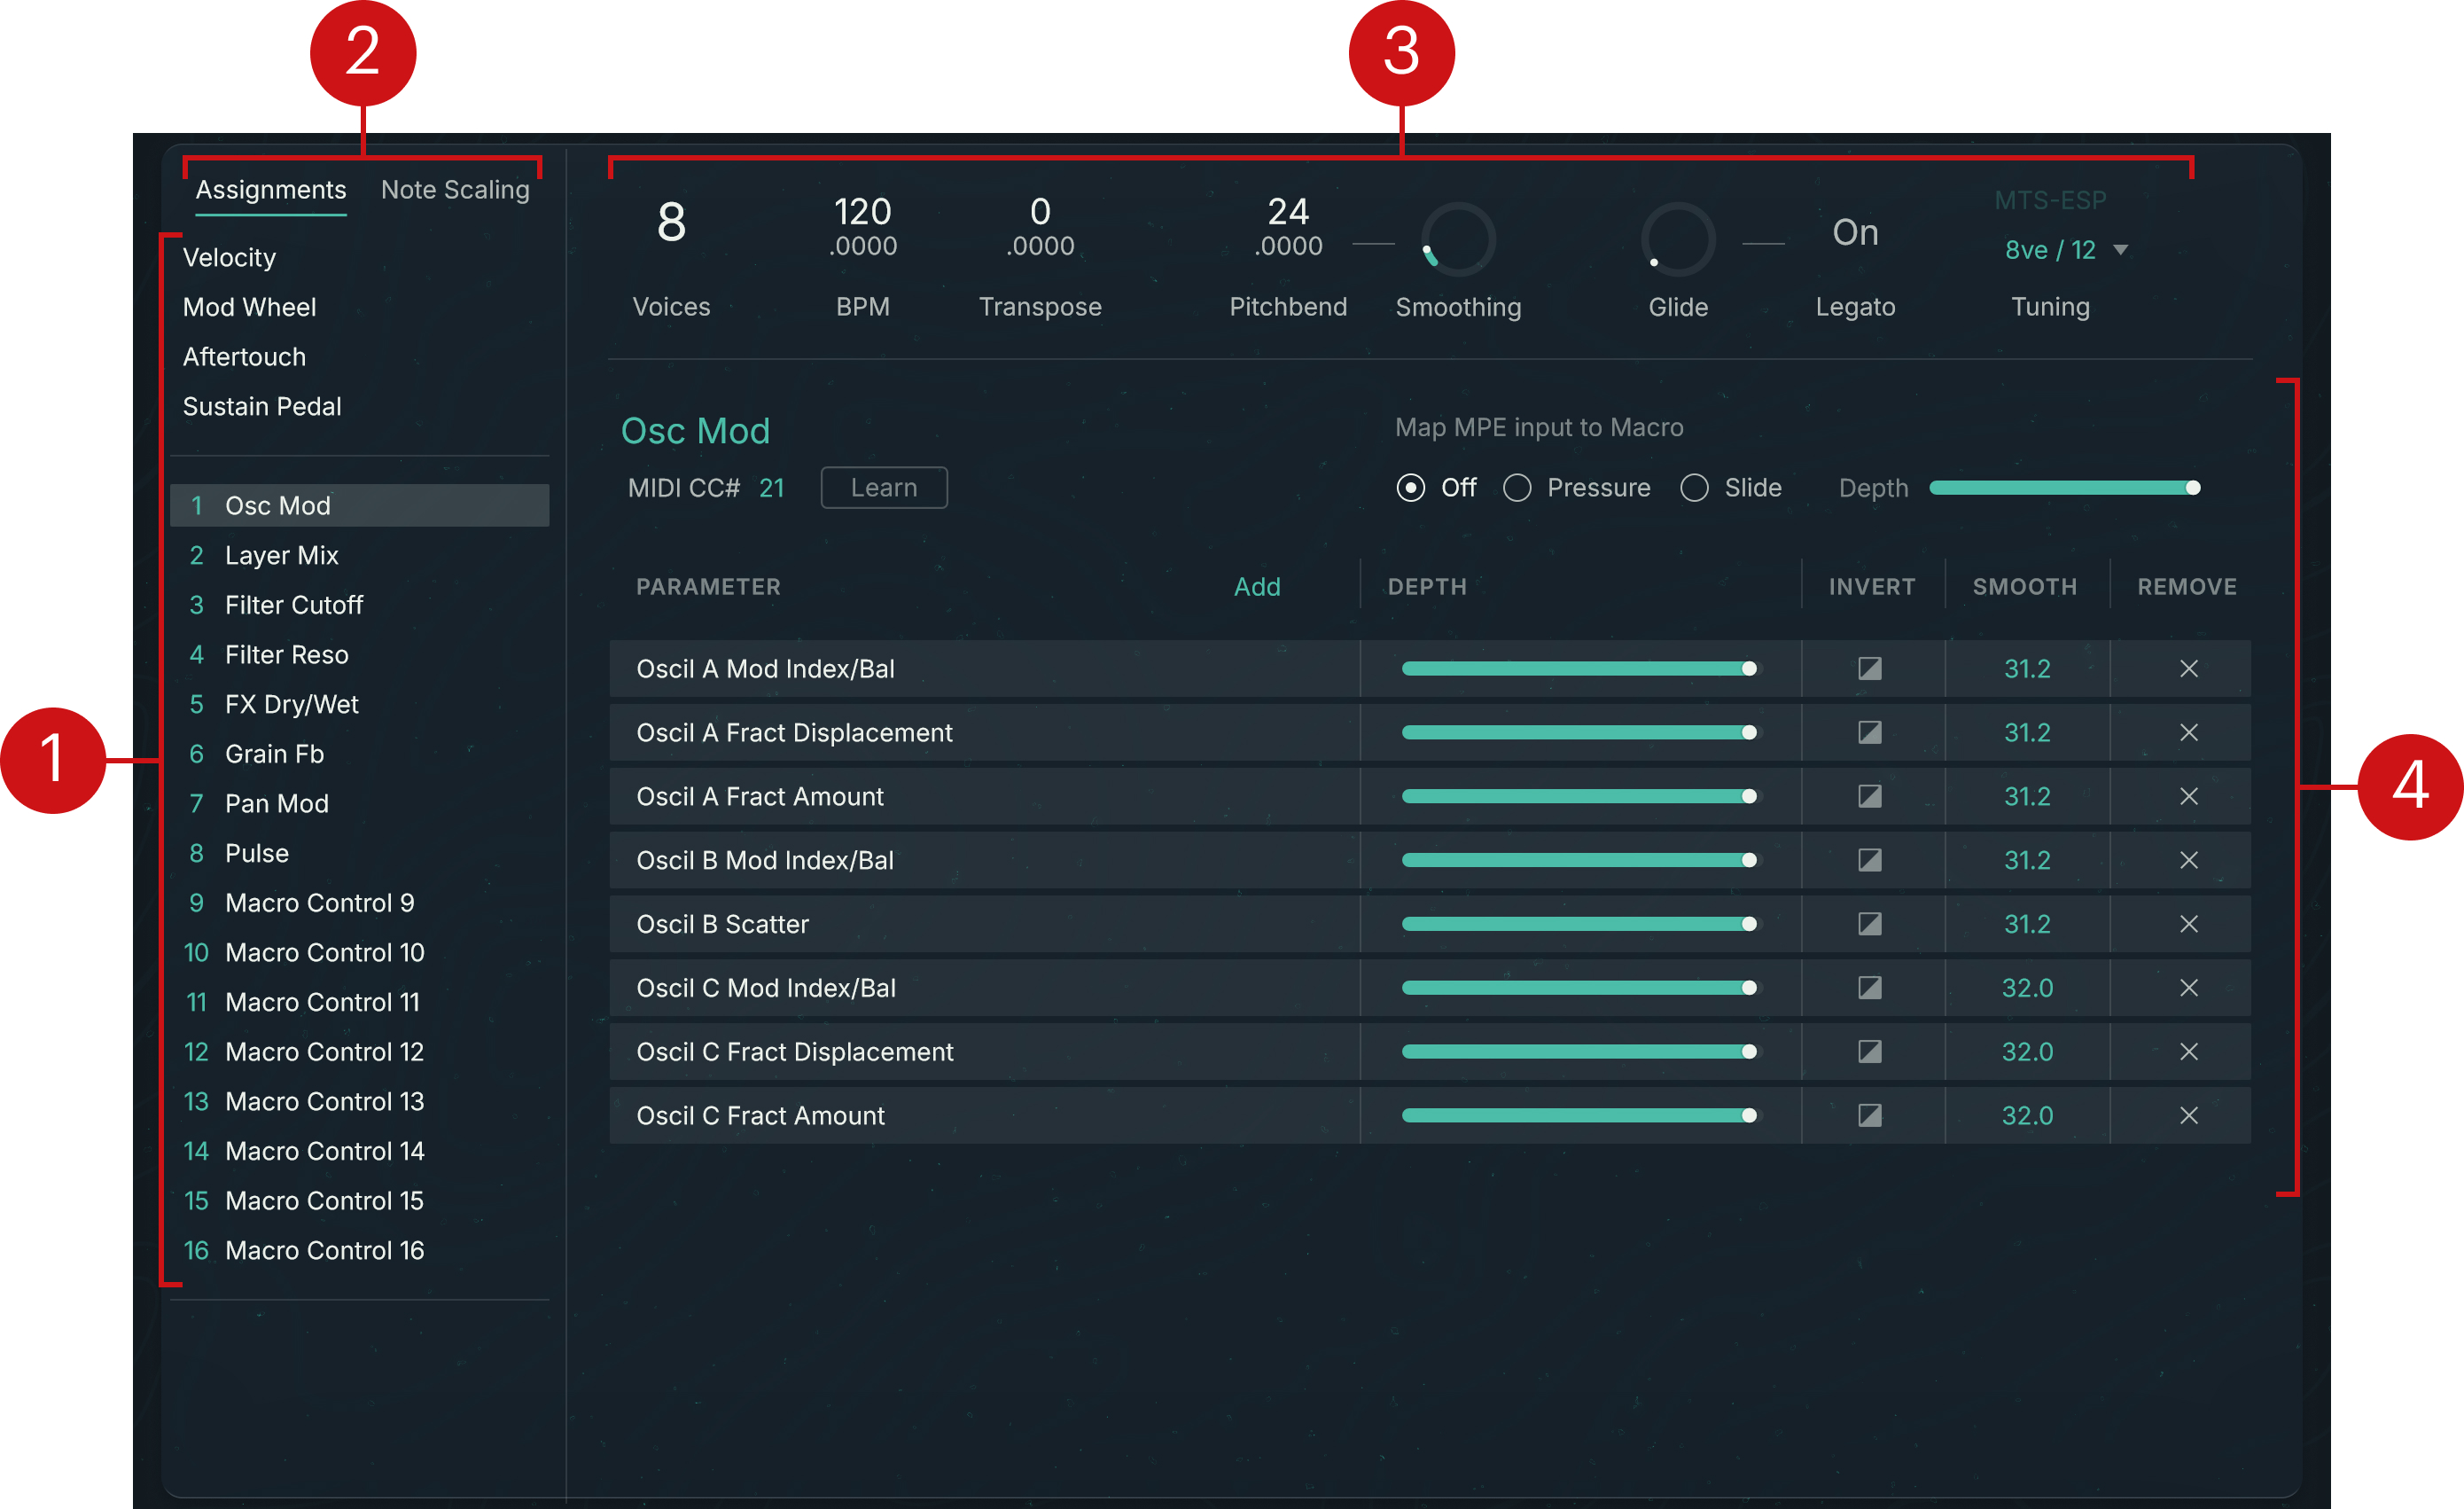Open the Tuning dropdown arrow

point(2120,250)
